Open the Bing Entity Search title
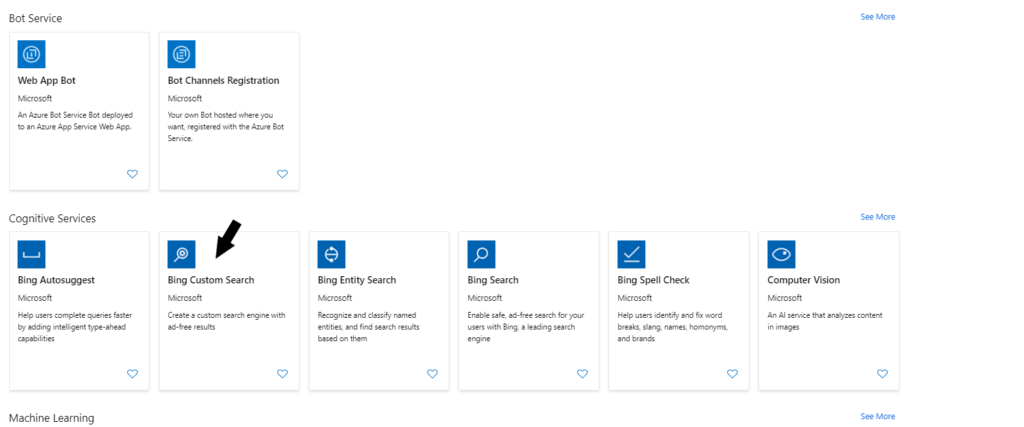1024x427 pixels. coord(357,280)
